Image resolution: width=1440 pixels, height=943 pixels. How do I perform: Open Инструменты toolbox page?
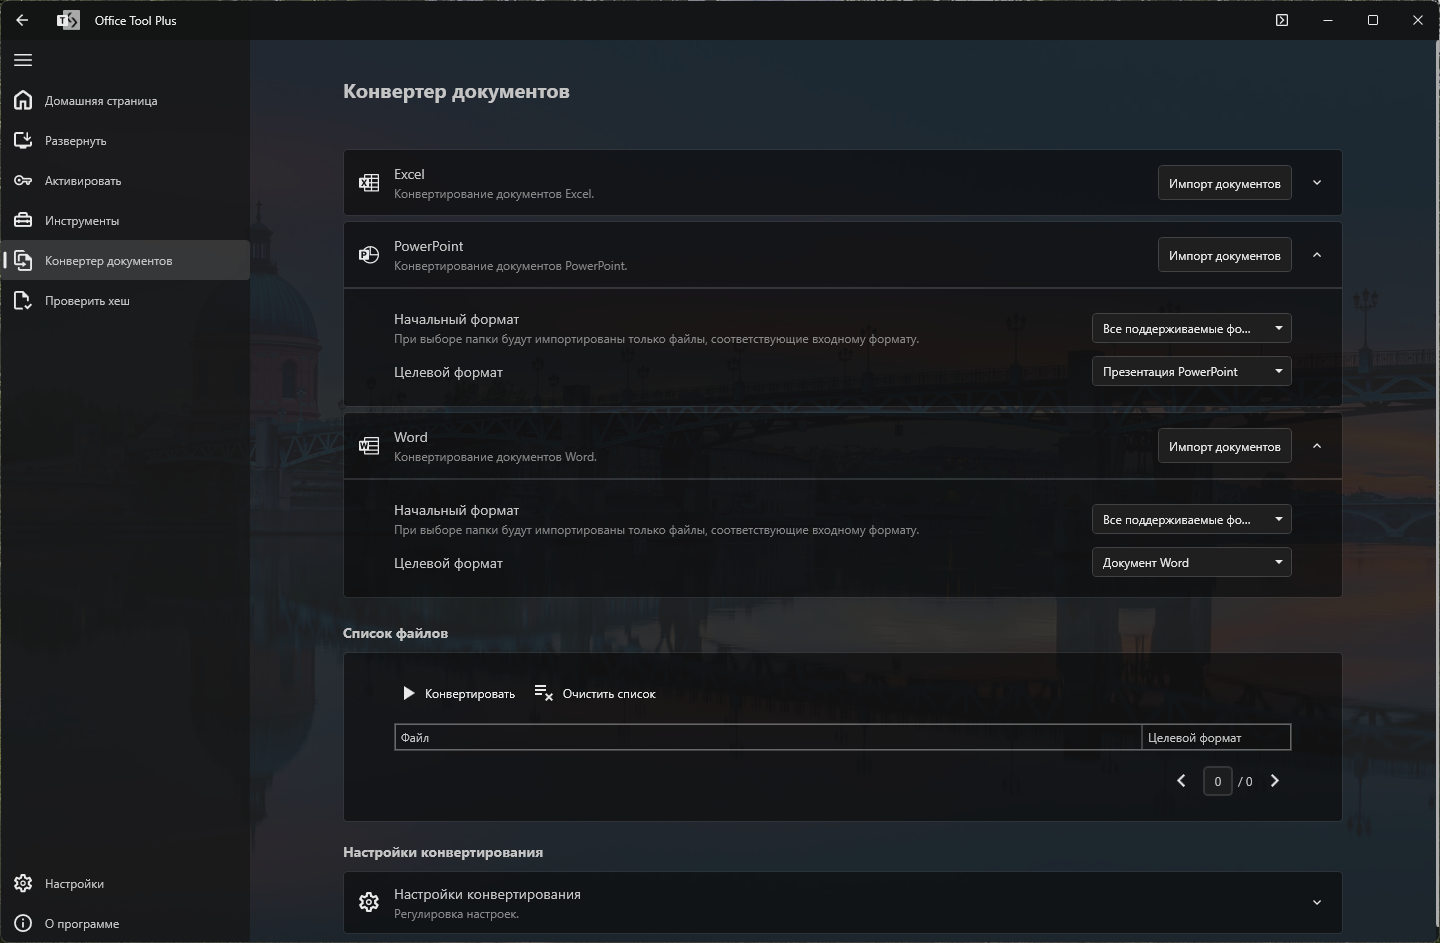click(125, 221)
